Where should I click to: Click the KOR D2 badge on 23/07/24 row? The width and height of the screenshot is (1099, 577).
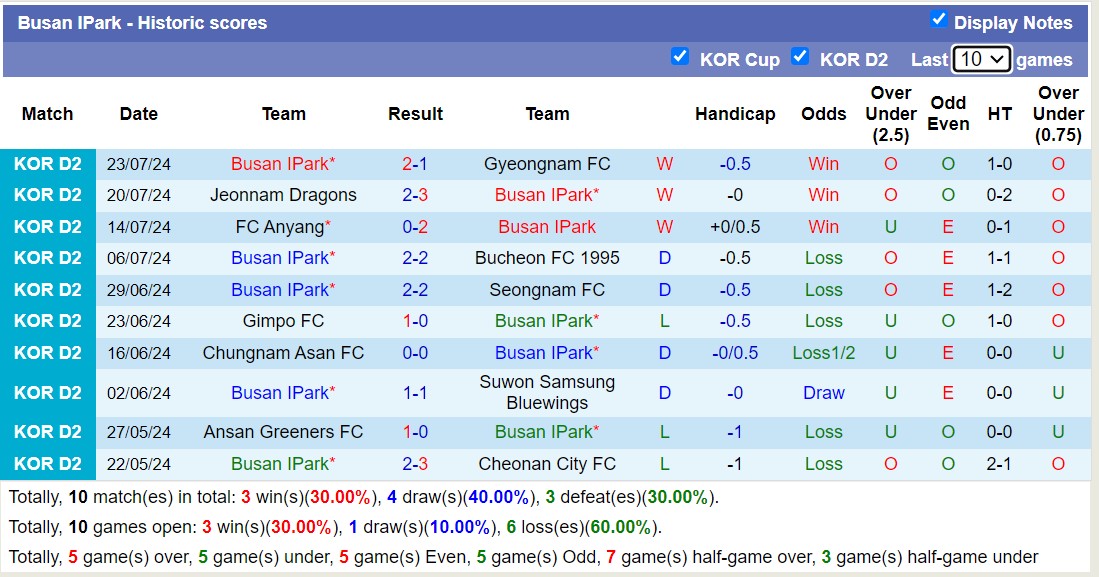tap(47, 164)
